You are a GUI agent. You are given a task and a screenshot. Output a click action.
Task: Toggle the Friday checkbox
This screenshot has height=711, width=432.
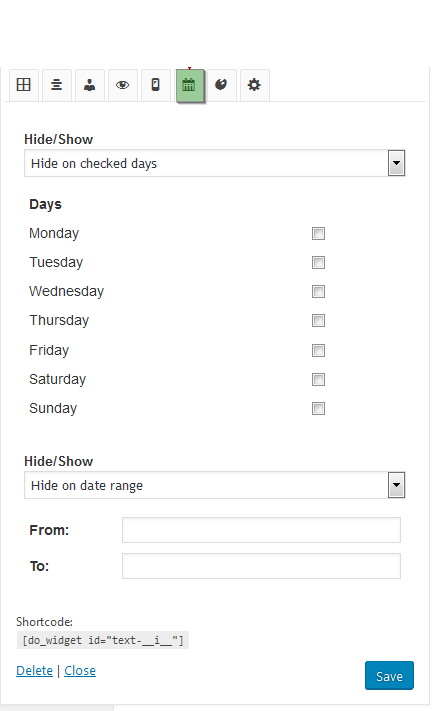click(318, 351)
